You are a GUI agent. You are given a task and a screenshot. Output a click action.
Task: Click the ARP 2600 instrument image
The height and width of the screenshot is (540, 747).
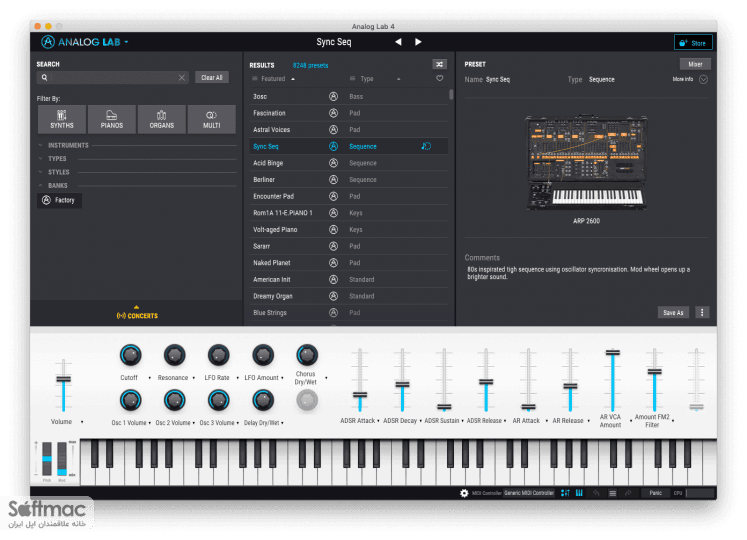click(x=586, y=162)
